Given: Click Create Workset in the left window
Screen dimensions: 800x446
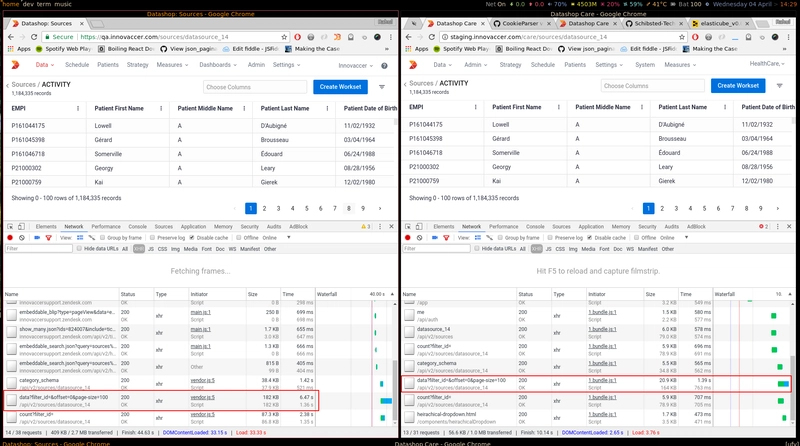Looking at the screenshot, I should pyautogui.click(x=340, y=87).
